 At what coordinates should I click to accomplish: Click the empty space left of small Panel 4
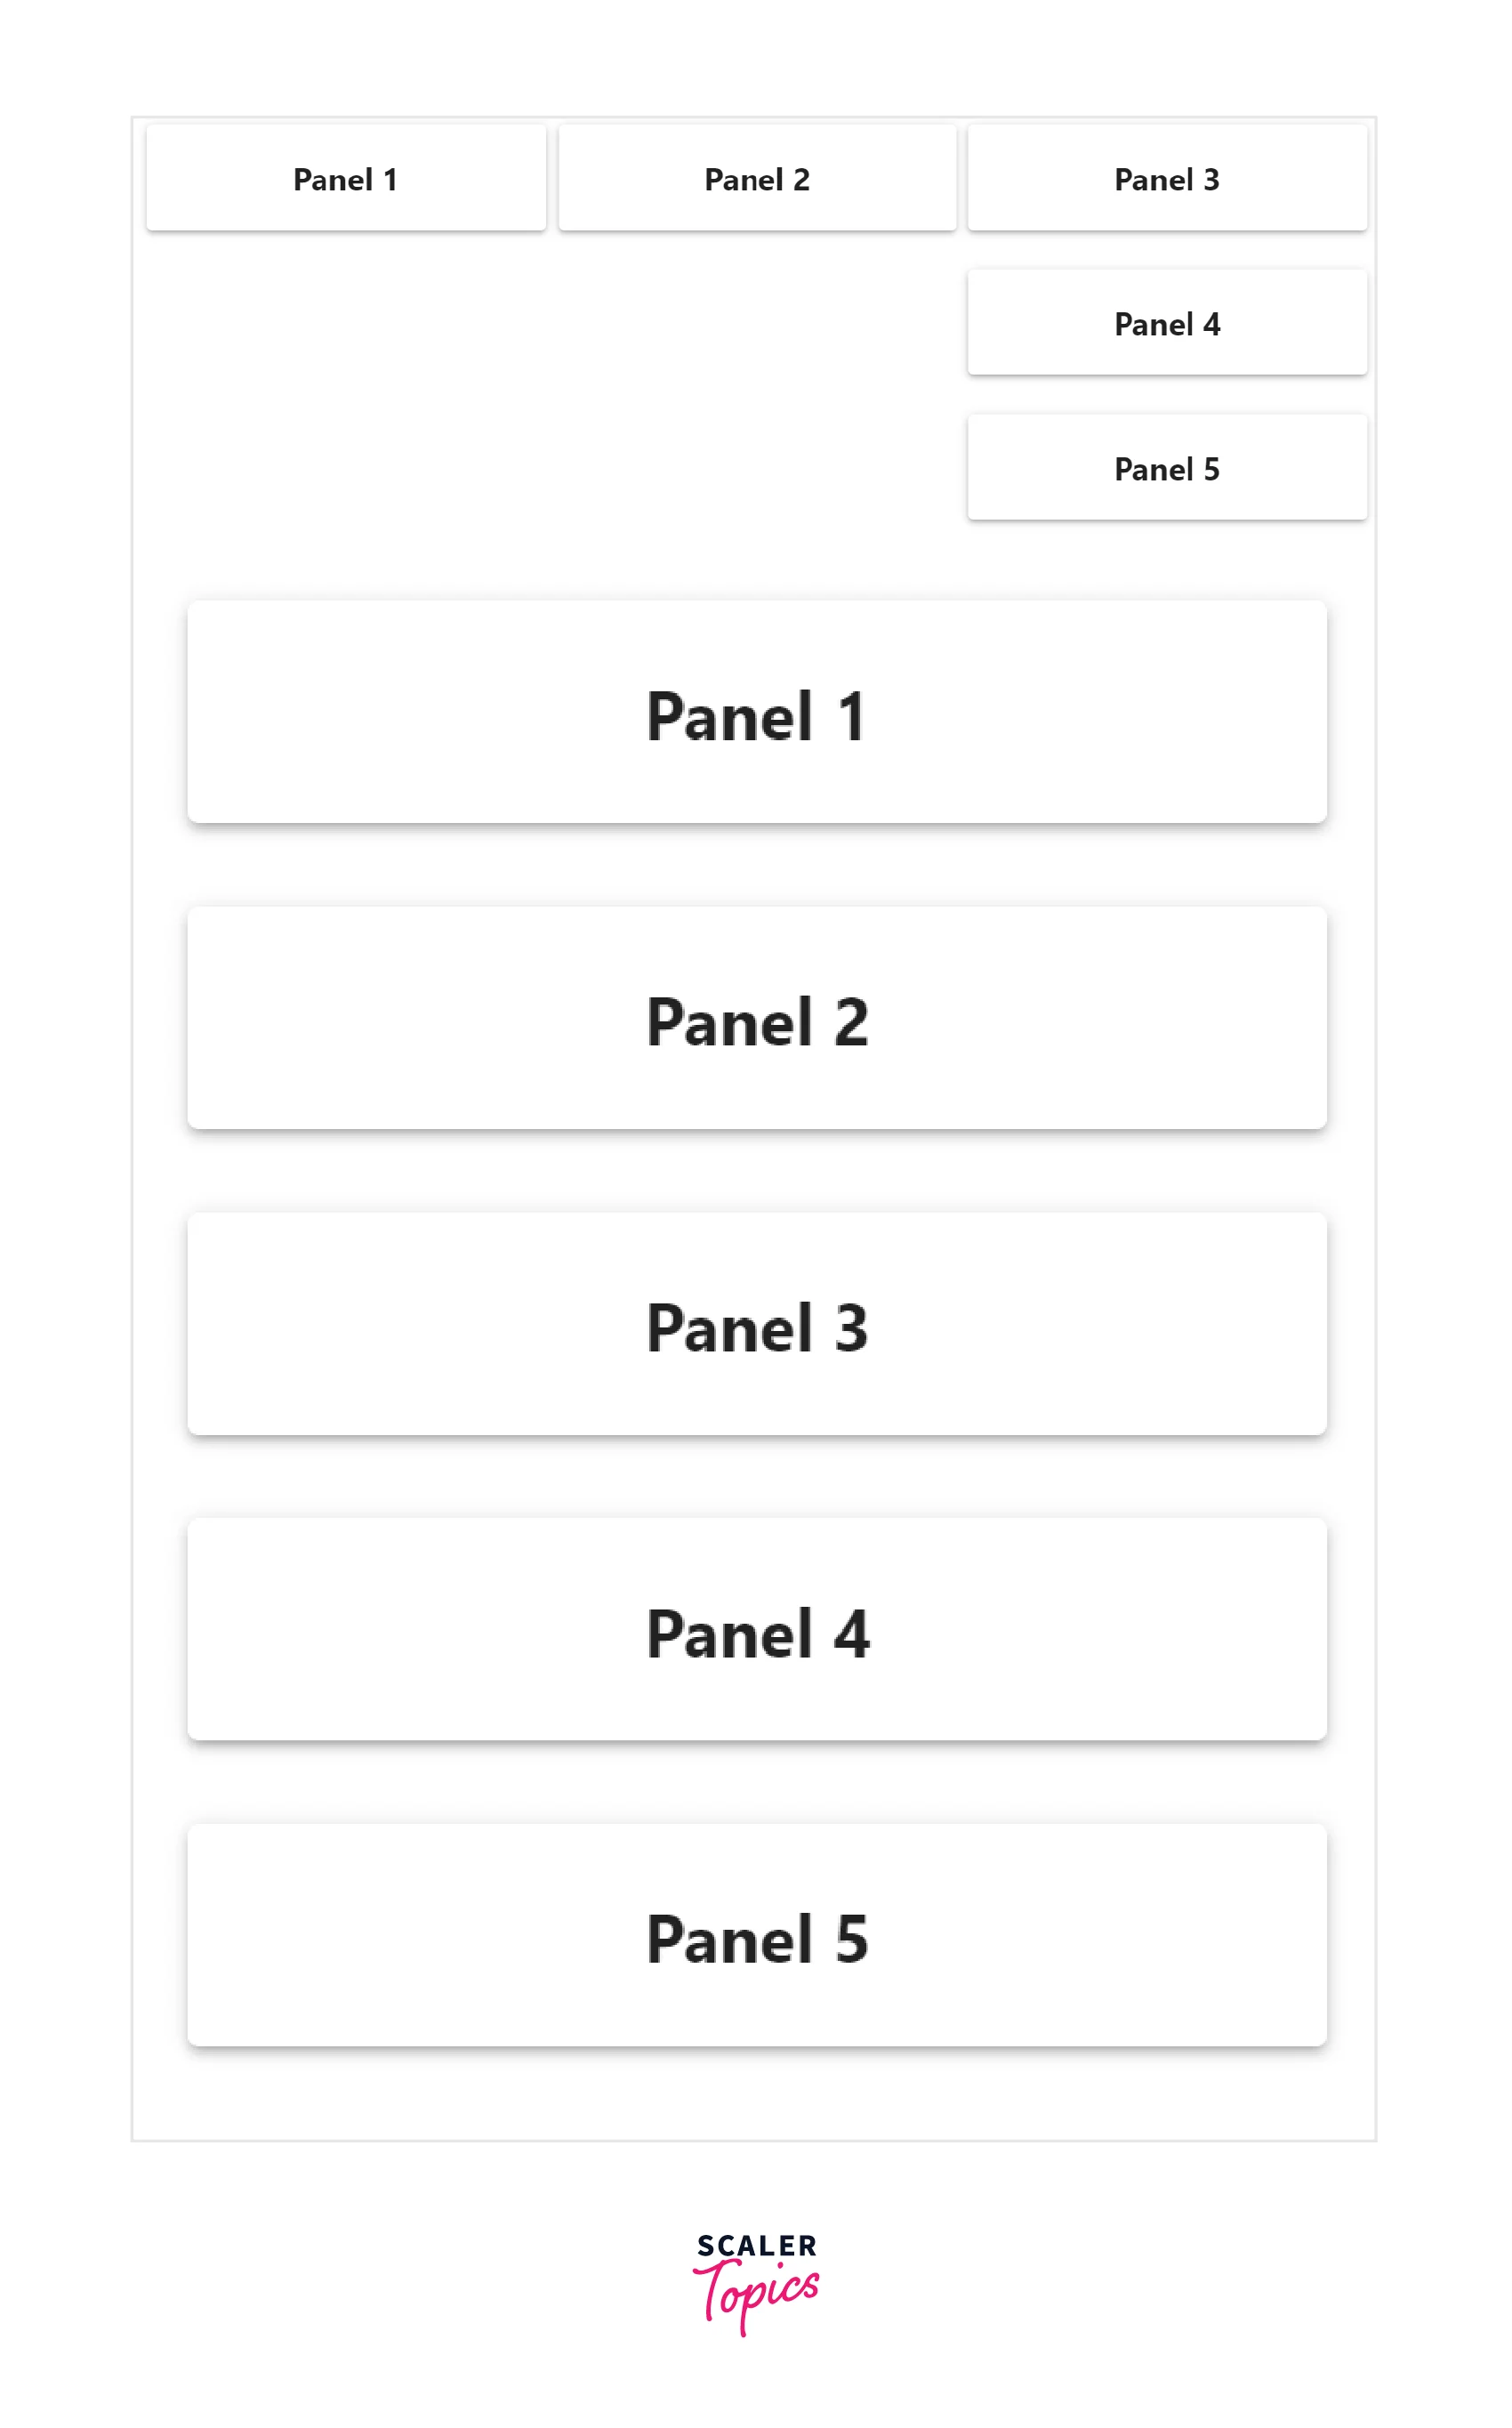[550, 323]
